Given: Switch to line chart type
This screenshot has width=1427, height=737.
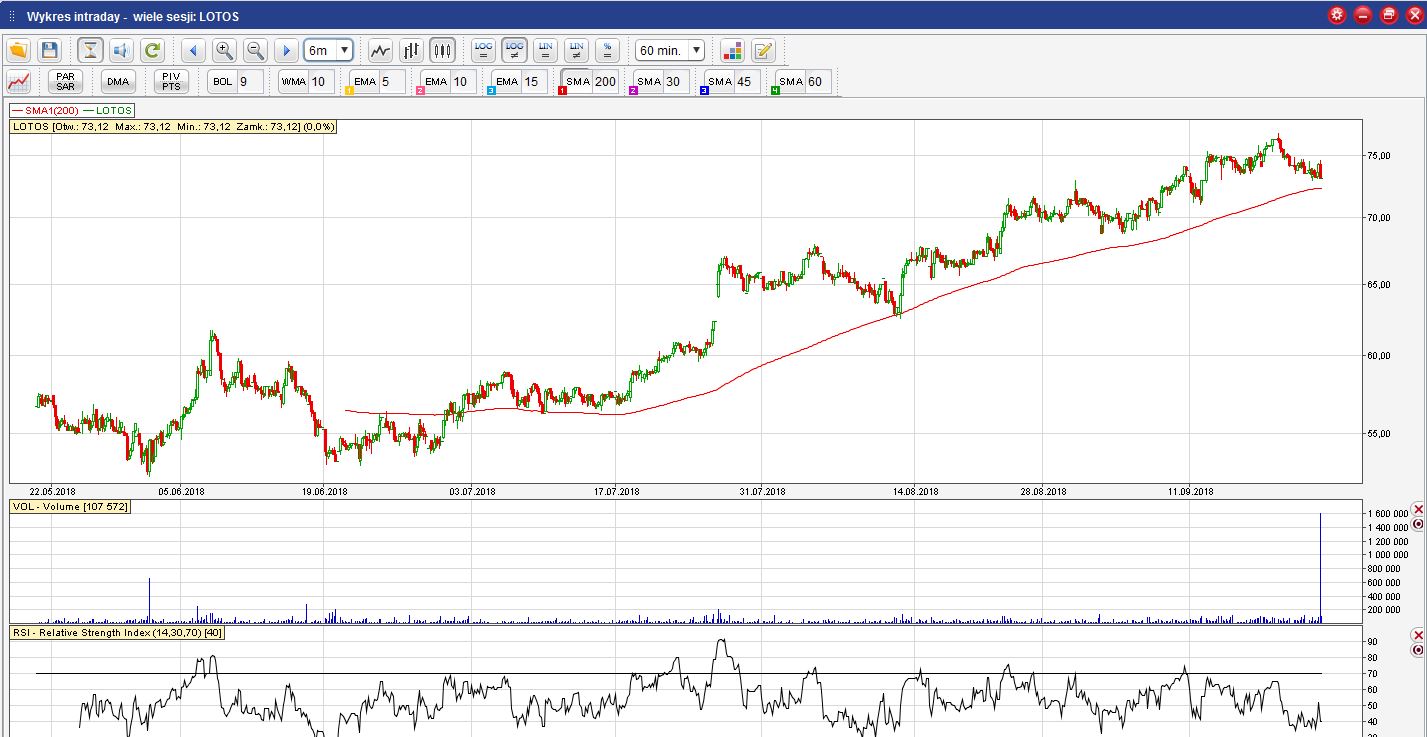Looking at the screenshot, I should point(380,50).
